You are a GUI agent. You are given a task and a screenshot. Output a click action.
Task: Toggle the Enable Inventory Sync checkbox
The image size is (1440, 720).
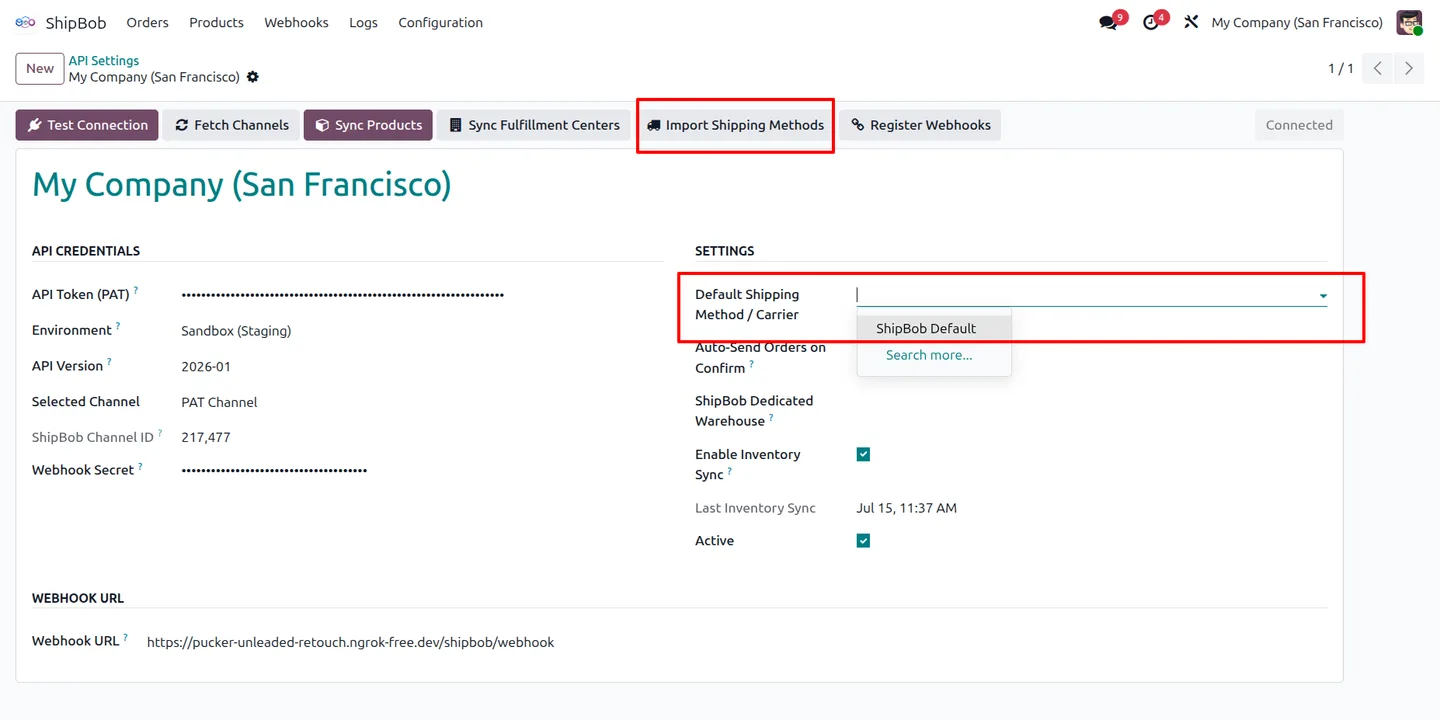(863, 454)
